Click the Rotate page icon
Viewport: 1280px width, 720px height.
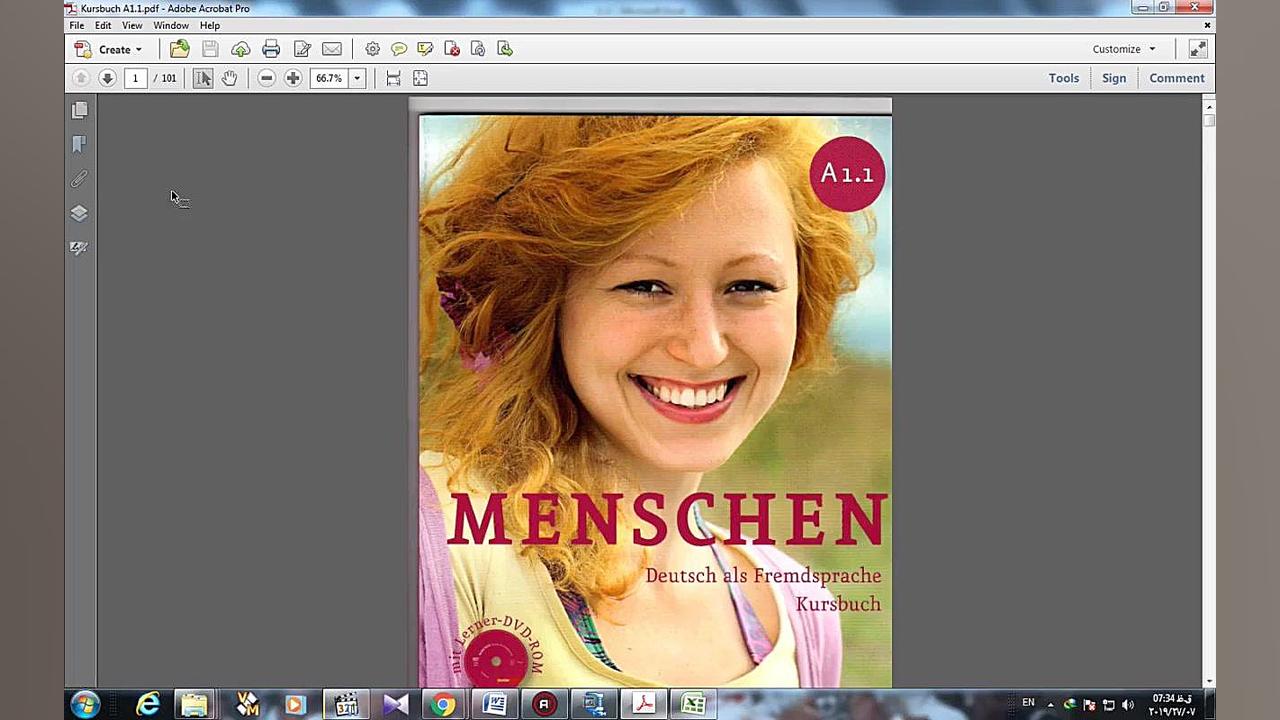(478, 49)
